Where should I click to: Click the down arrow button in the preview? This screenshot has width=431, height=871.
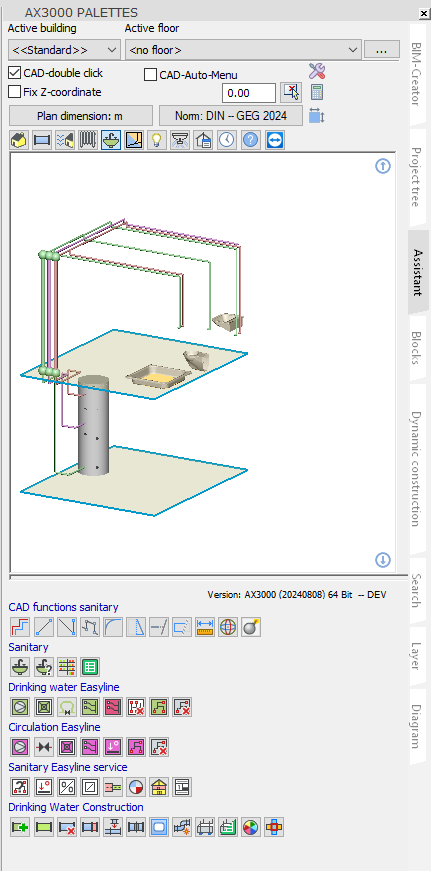click(x=383, y=559)
